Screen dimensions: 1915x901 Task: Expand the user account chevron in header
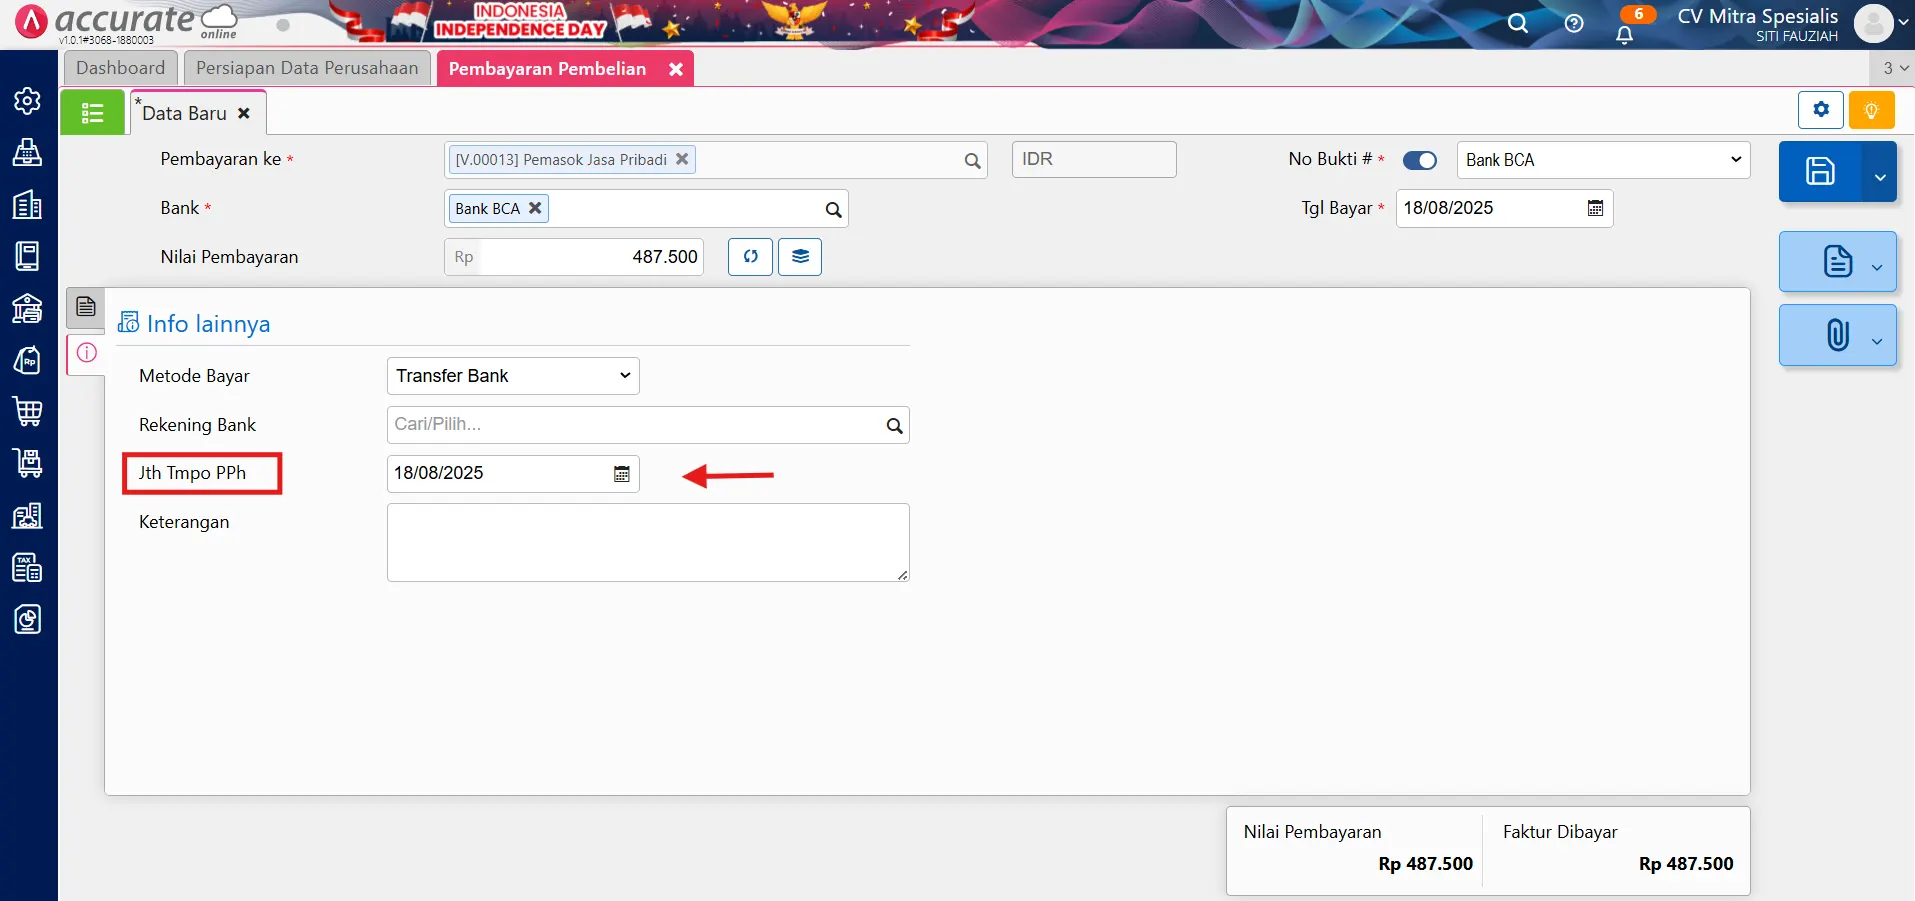pos(1902,22)
